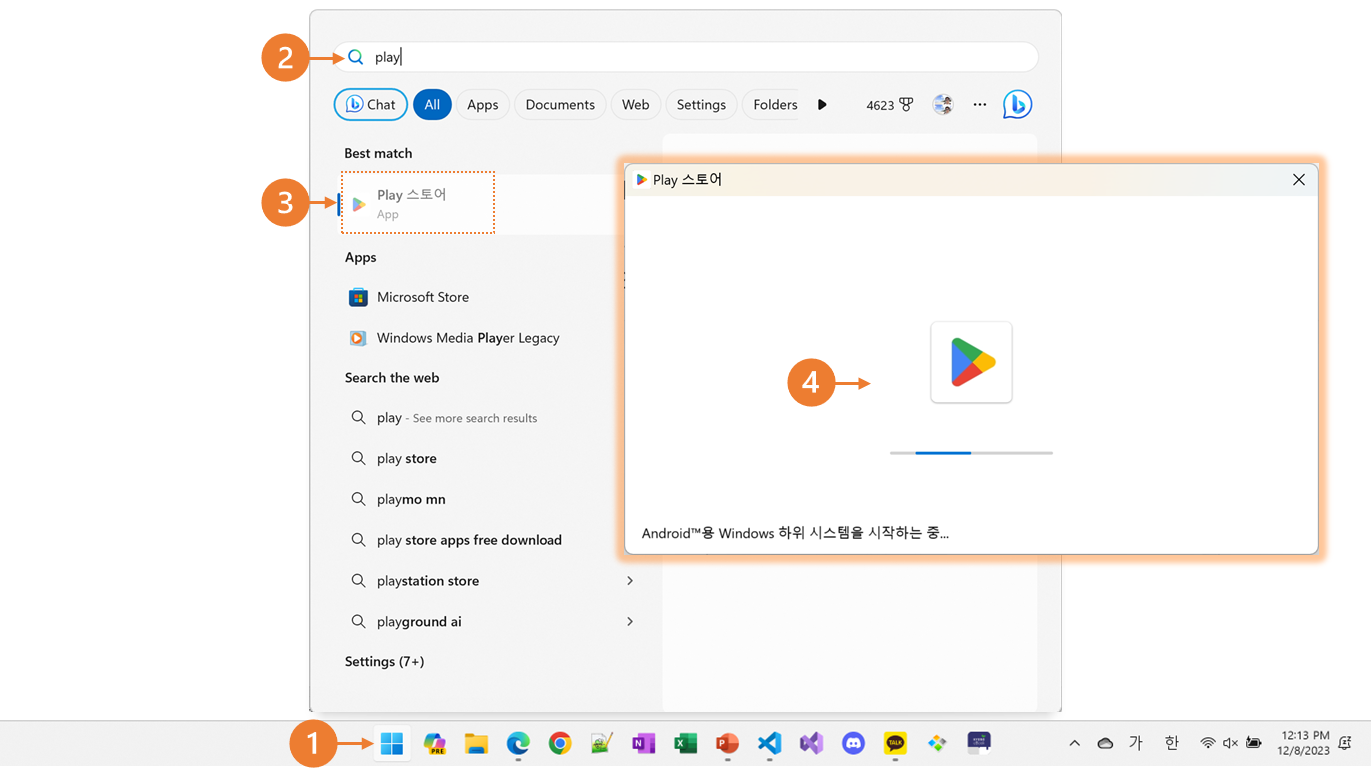Image resolution: width=1371 pixels, height=774 pixels.
Task: Expand the playstation store suggestion chevron
Action: click(x=630, y=581)
